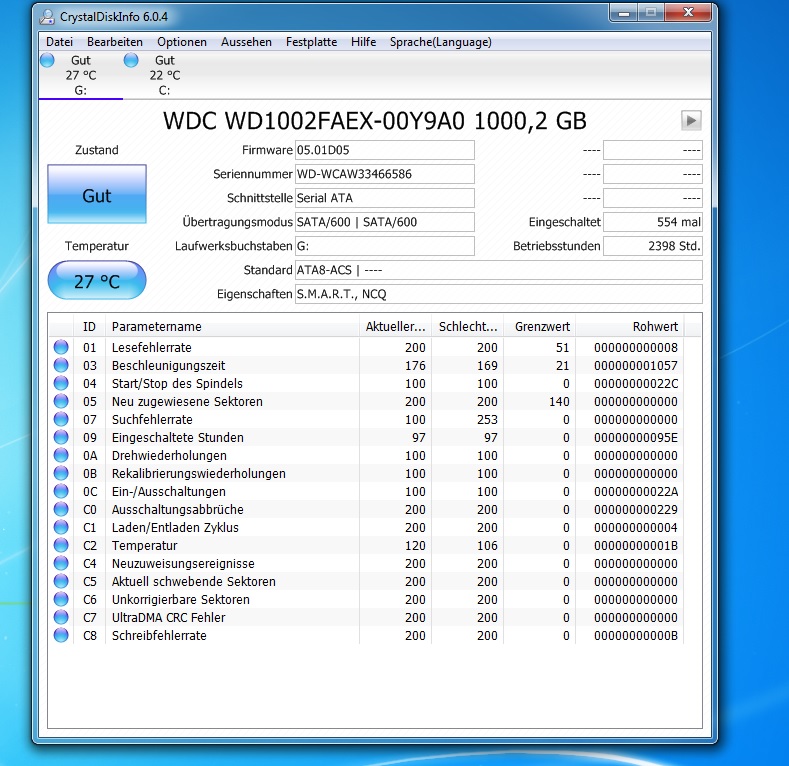Close the CrystalDiskInfo window
The height and width of the screenshot is (766, 789).
pos(688,13)
